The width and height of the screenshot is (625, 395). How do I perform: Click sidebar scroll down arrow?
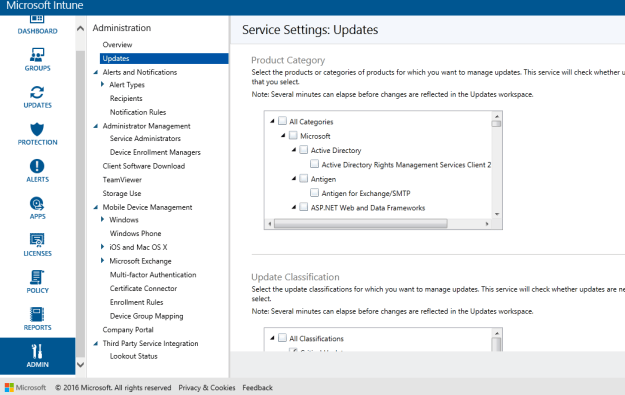[80, 365]
